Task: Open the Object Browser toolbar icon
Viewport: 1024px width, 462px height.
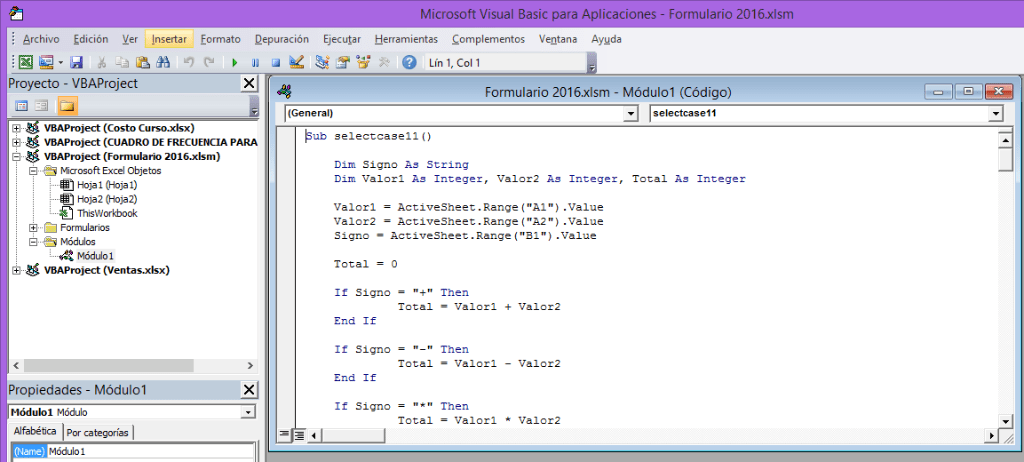Action: click(363, 63)
